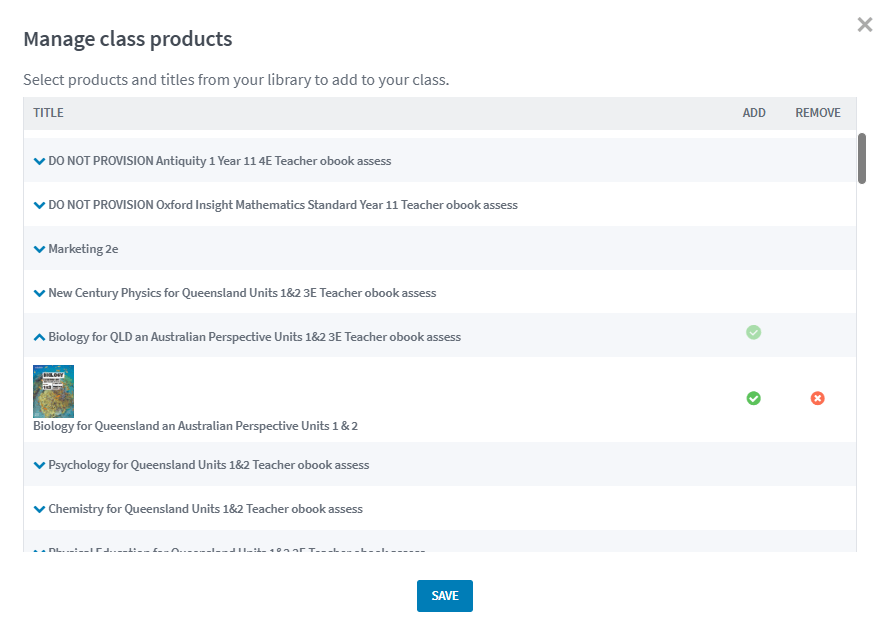The width and height of the screenshot is (888, 635).
Task: Expand the Marketing 2e product
Action: click(x=39, y=249)
